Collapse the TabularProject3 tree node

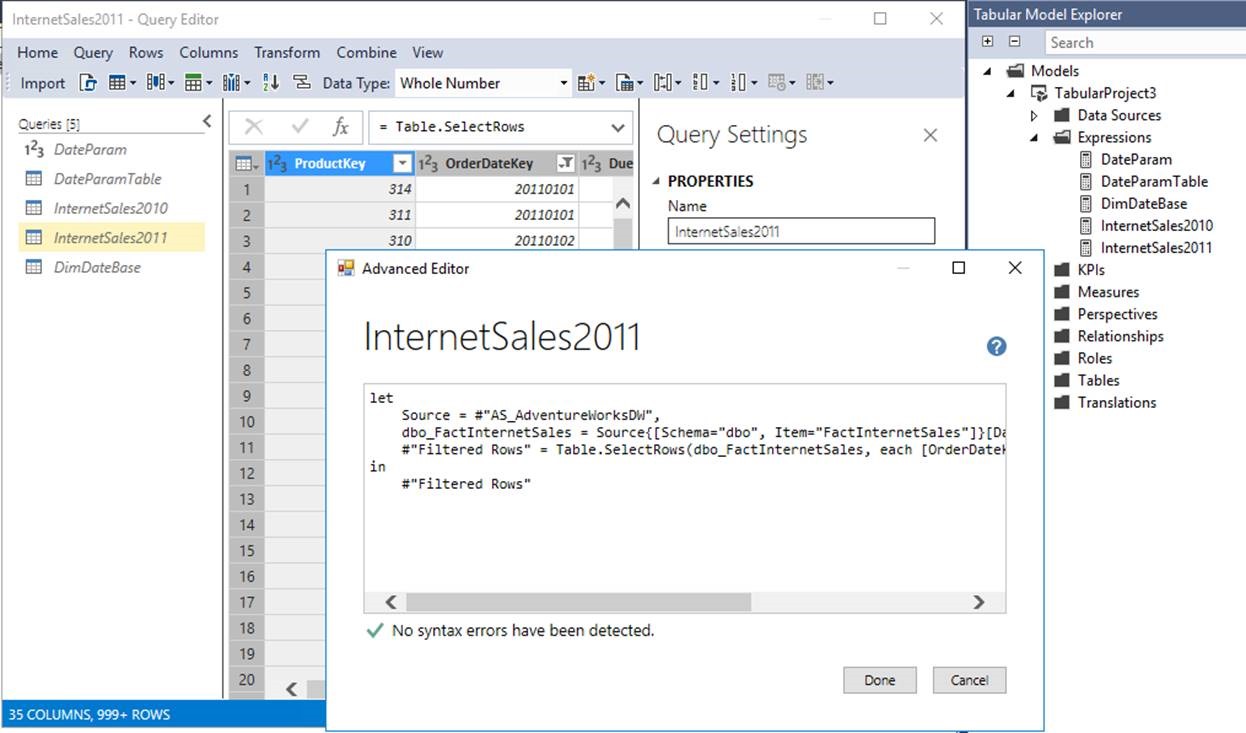point(1011,94)
